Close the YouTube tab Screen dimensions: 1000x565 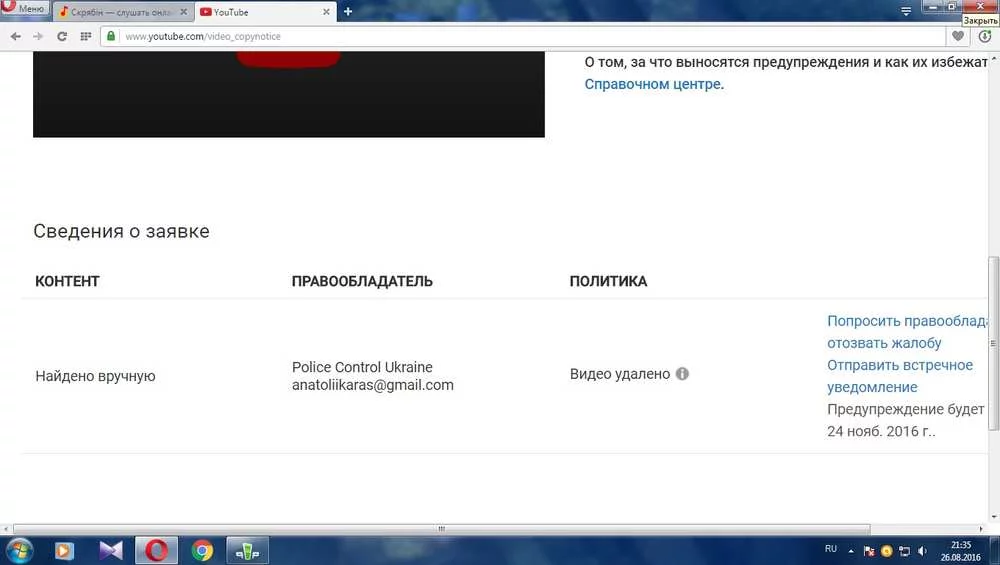326,11
